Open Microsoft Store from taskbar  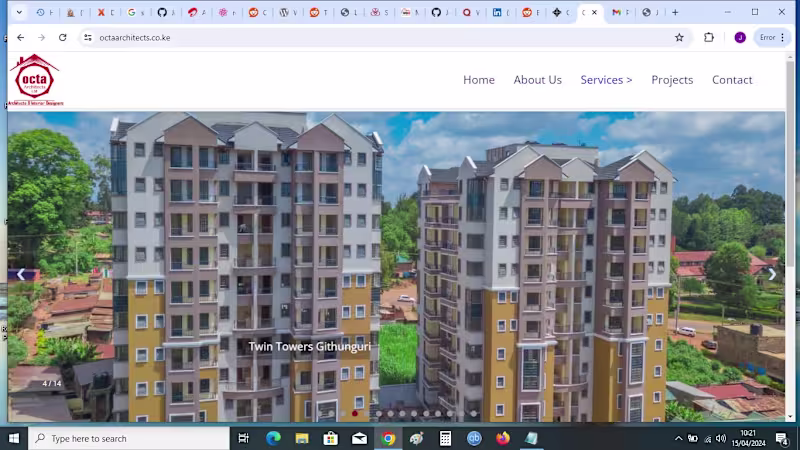pos(331,438)
